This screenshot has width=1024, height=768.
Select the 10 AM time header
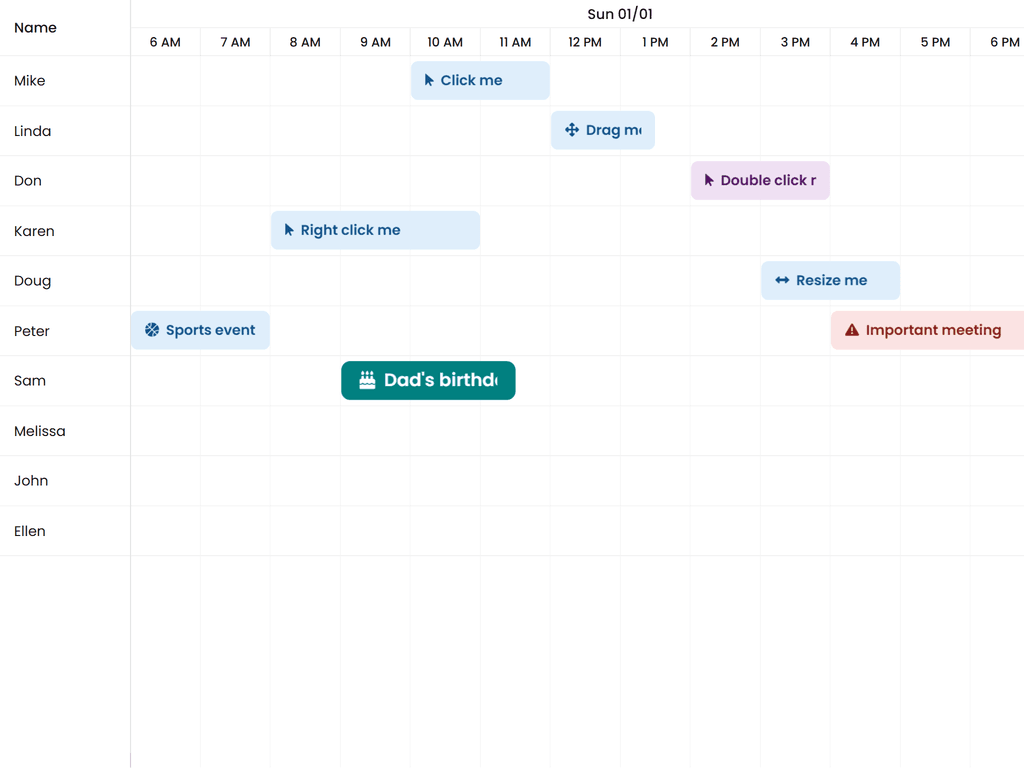[445, 42]
